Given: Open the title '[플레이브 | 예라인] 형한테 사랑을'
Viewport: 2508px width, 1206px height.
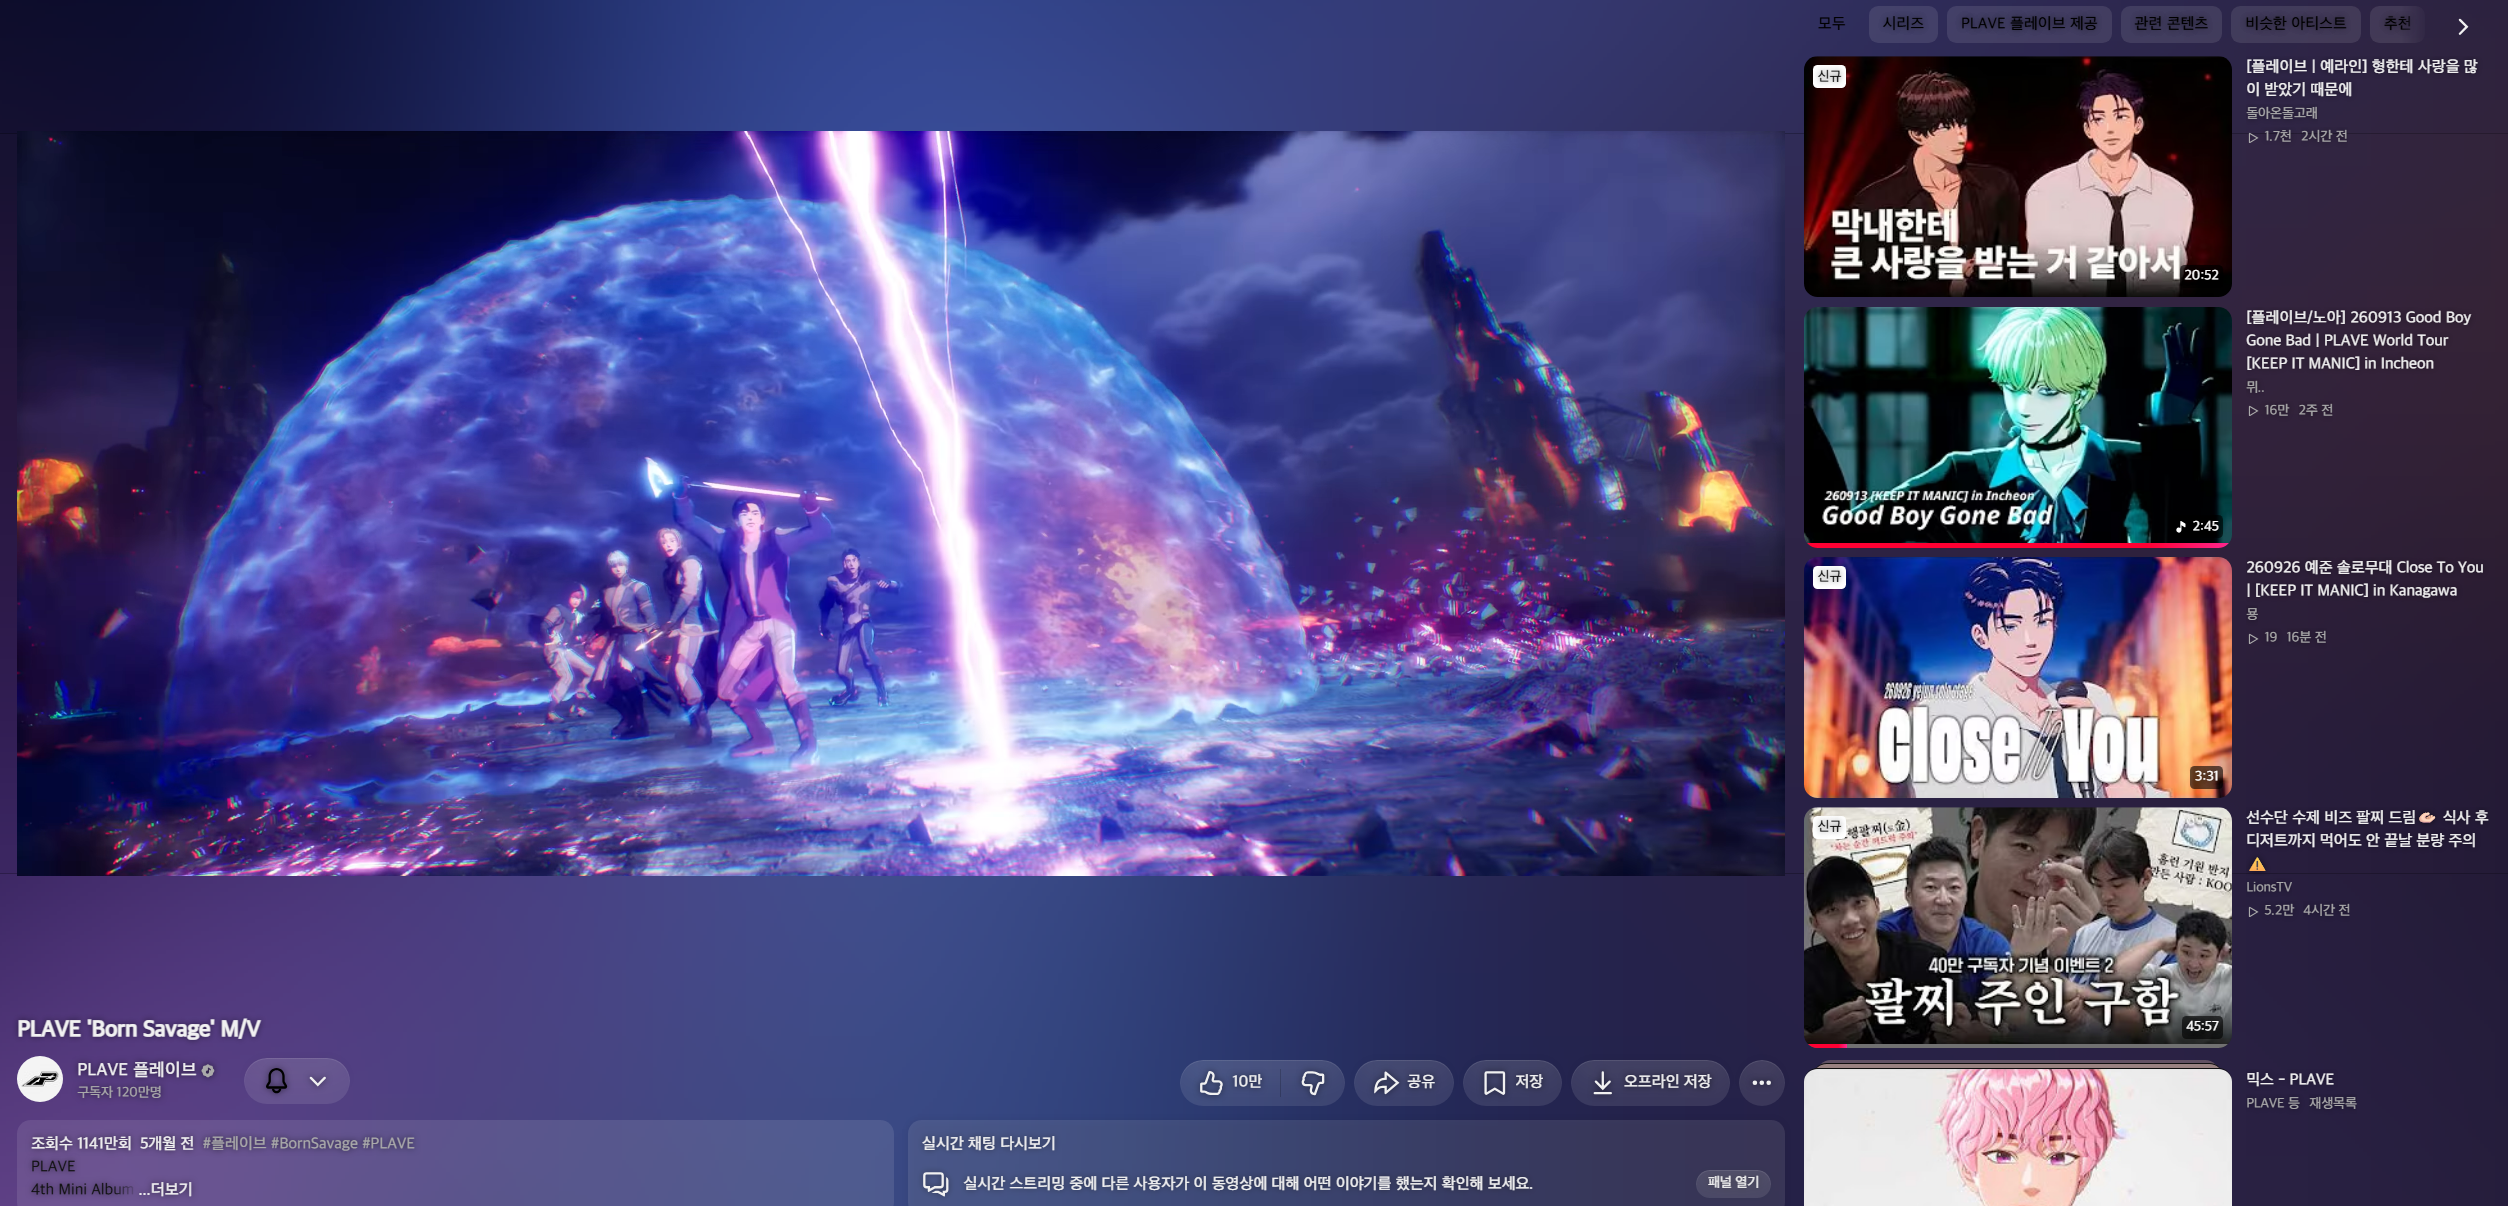Looking at the screenshot, I should point(2362,78).
